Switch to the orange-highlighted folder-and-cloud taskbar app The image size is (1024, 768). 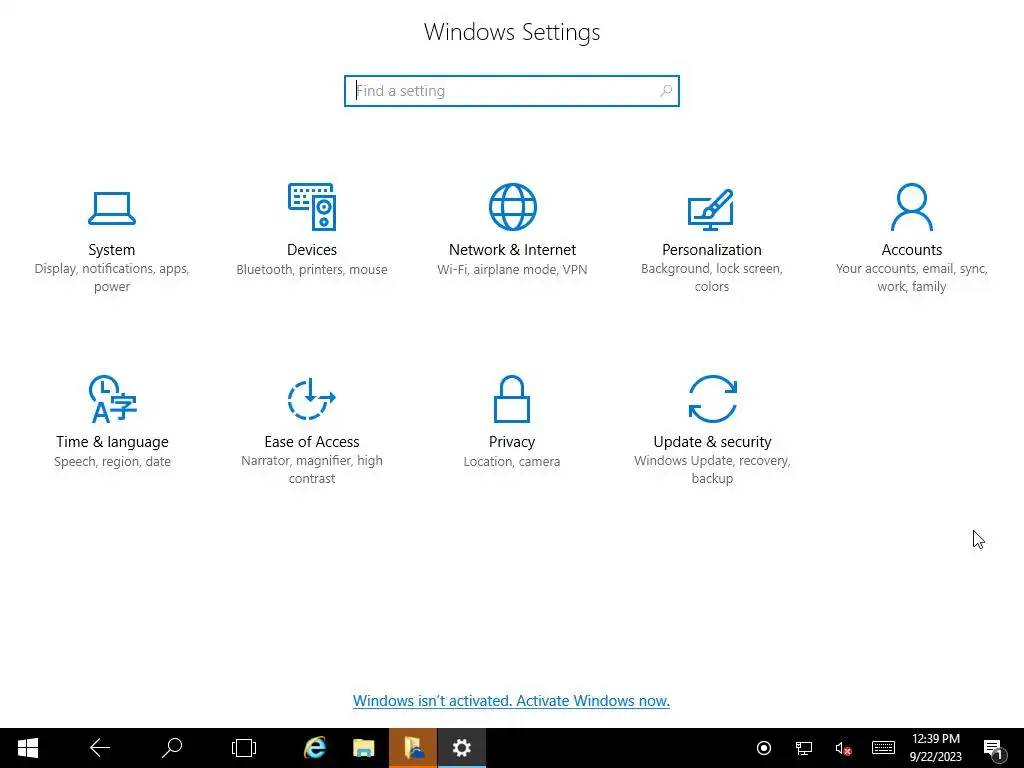point(413,748)
